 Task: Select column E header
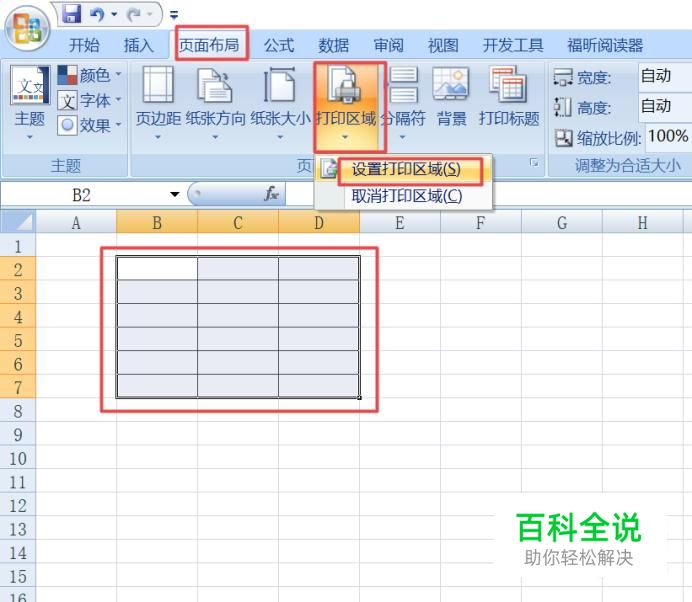coord(400,222)
